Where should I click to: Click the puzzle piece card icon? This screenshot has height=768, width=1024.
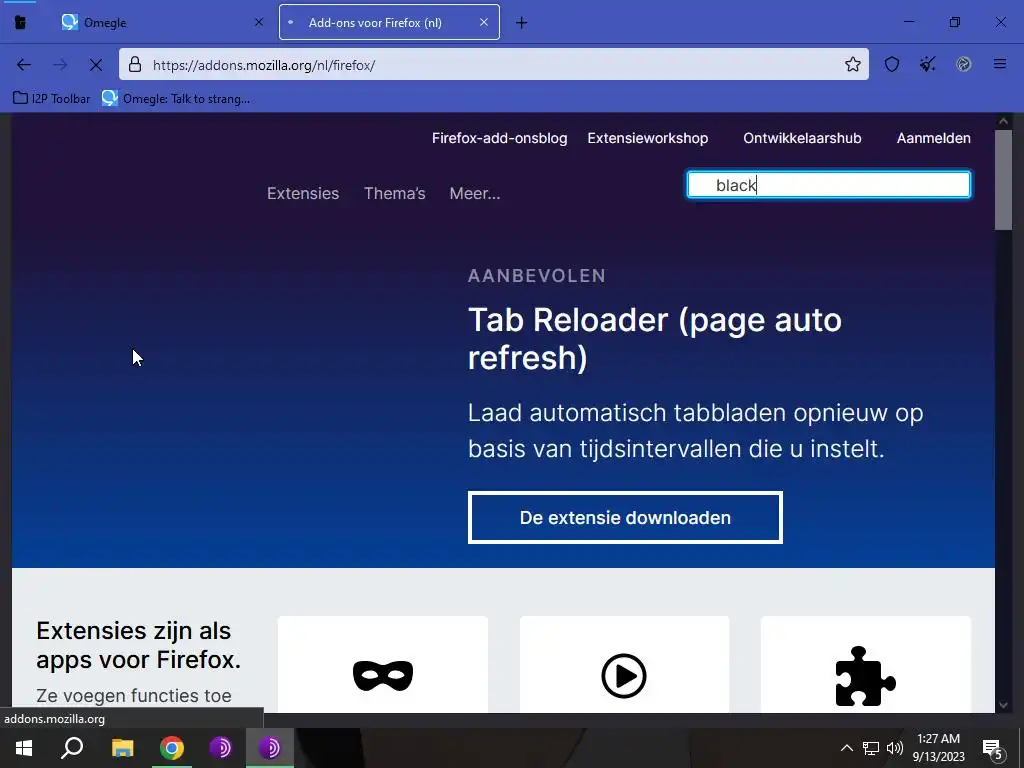pyautogui.click(x=865, y=676)
